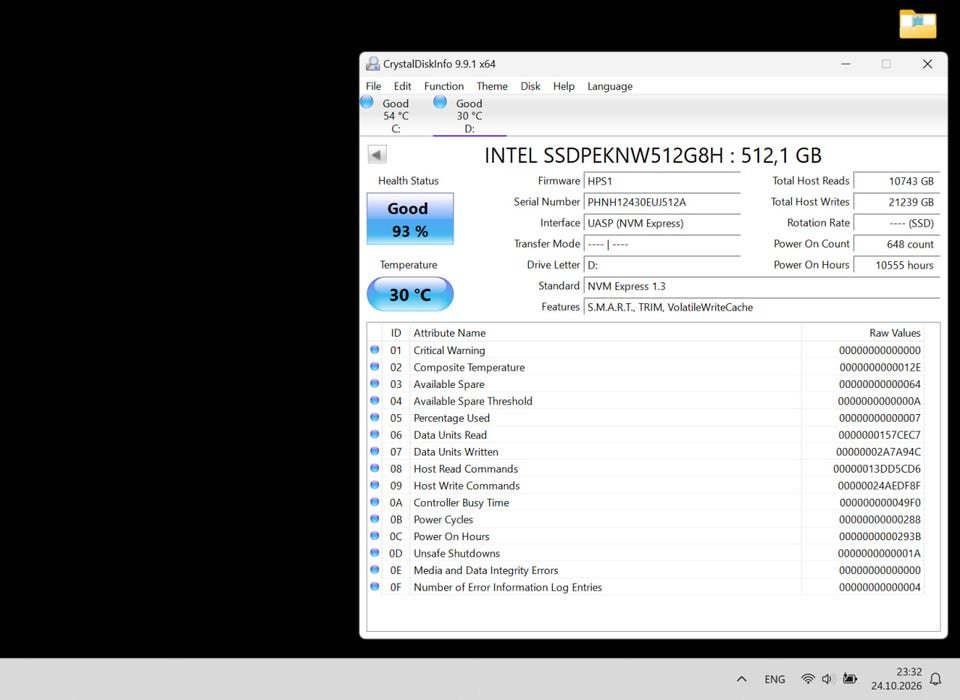Open the Language menu
This screenshot has height=700, width=960.
tap(610, 86)
